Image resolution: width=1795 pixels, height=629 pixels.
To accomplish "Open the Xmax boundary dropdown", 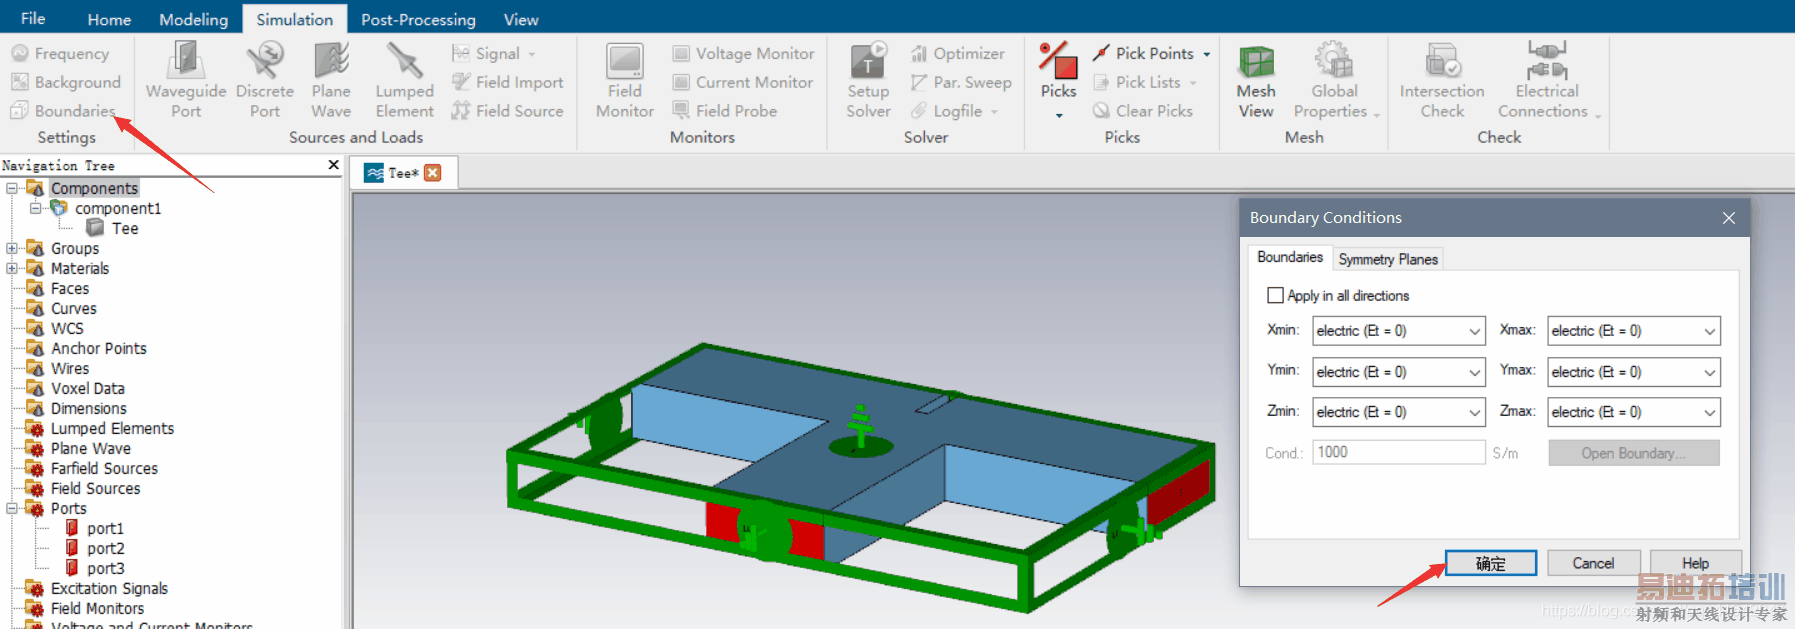I will click(x=1634, y=331).
